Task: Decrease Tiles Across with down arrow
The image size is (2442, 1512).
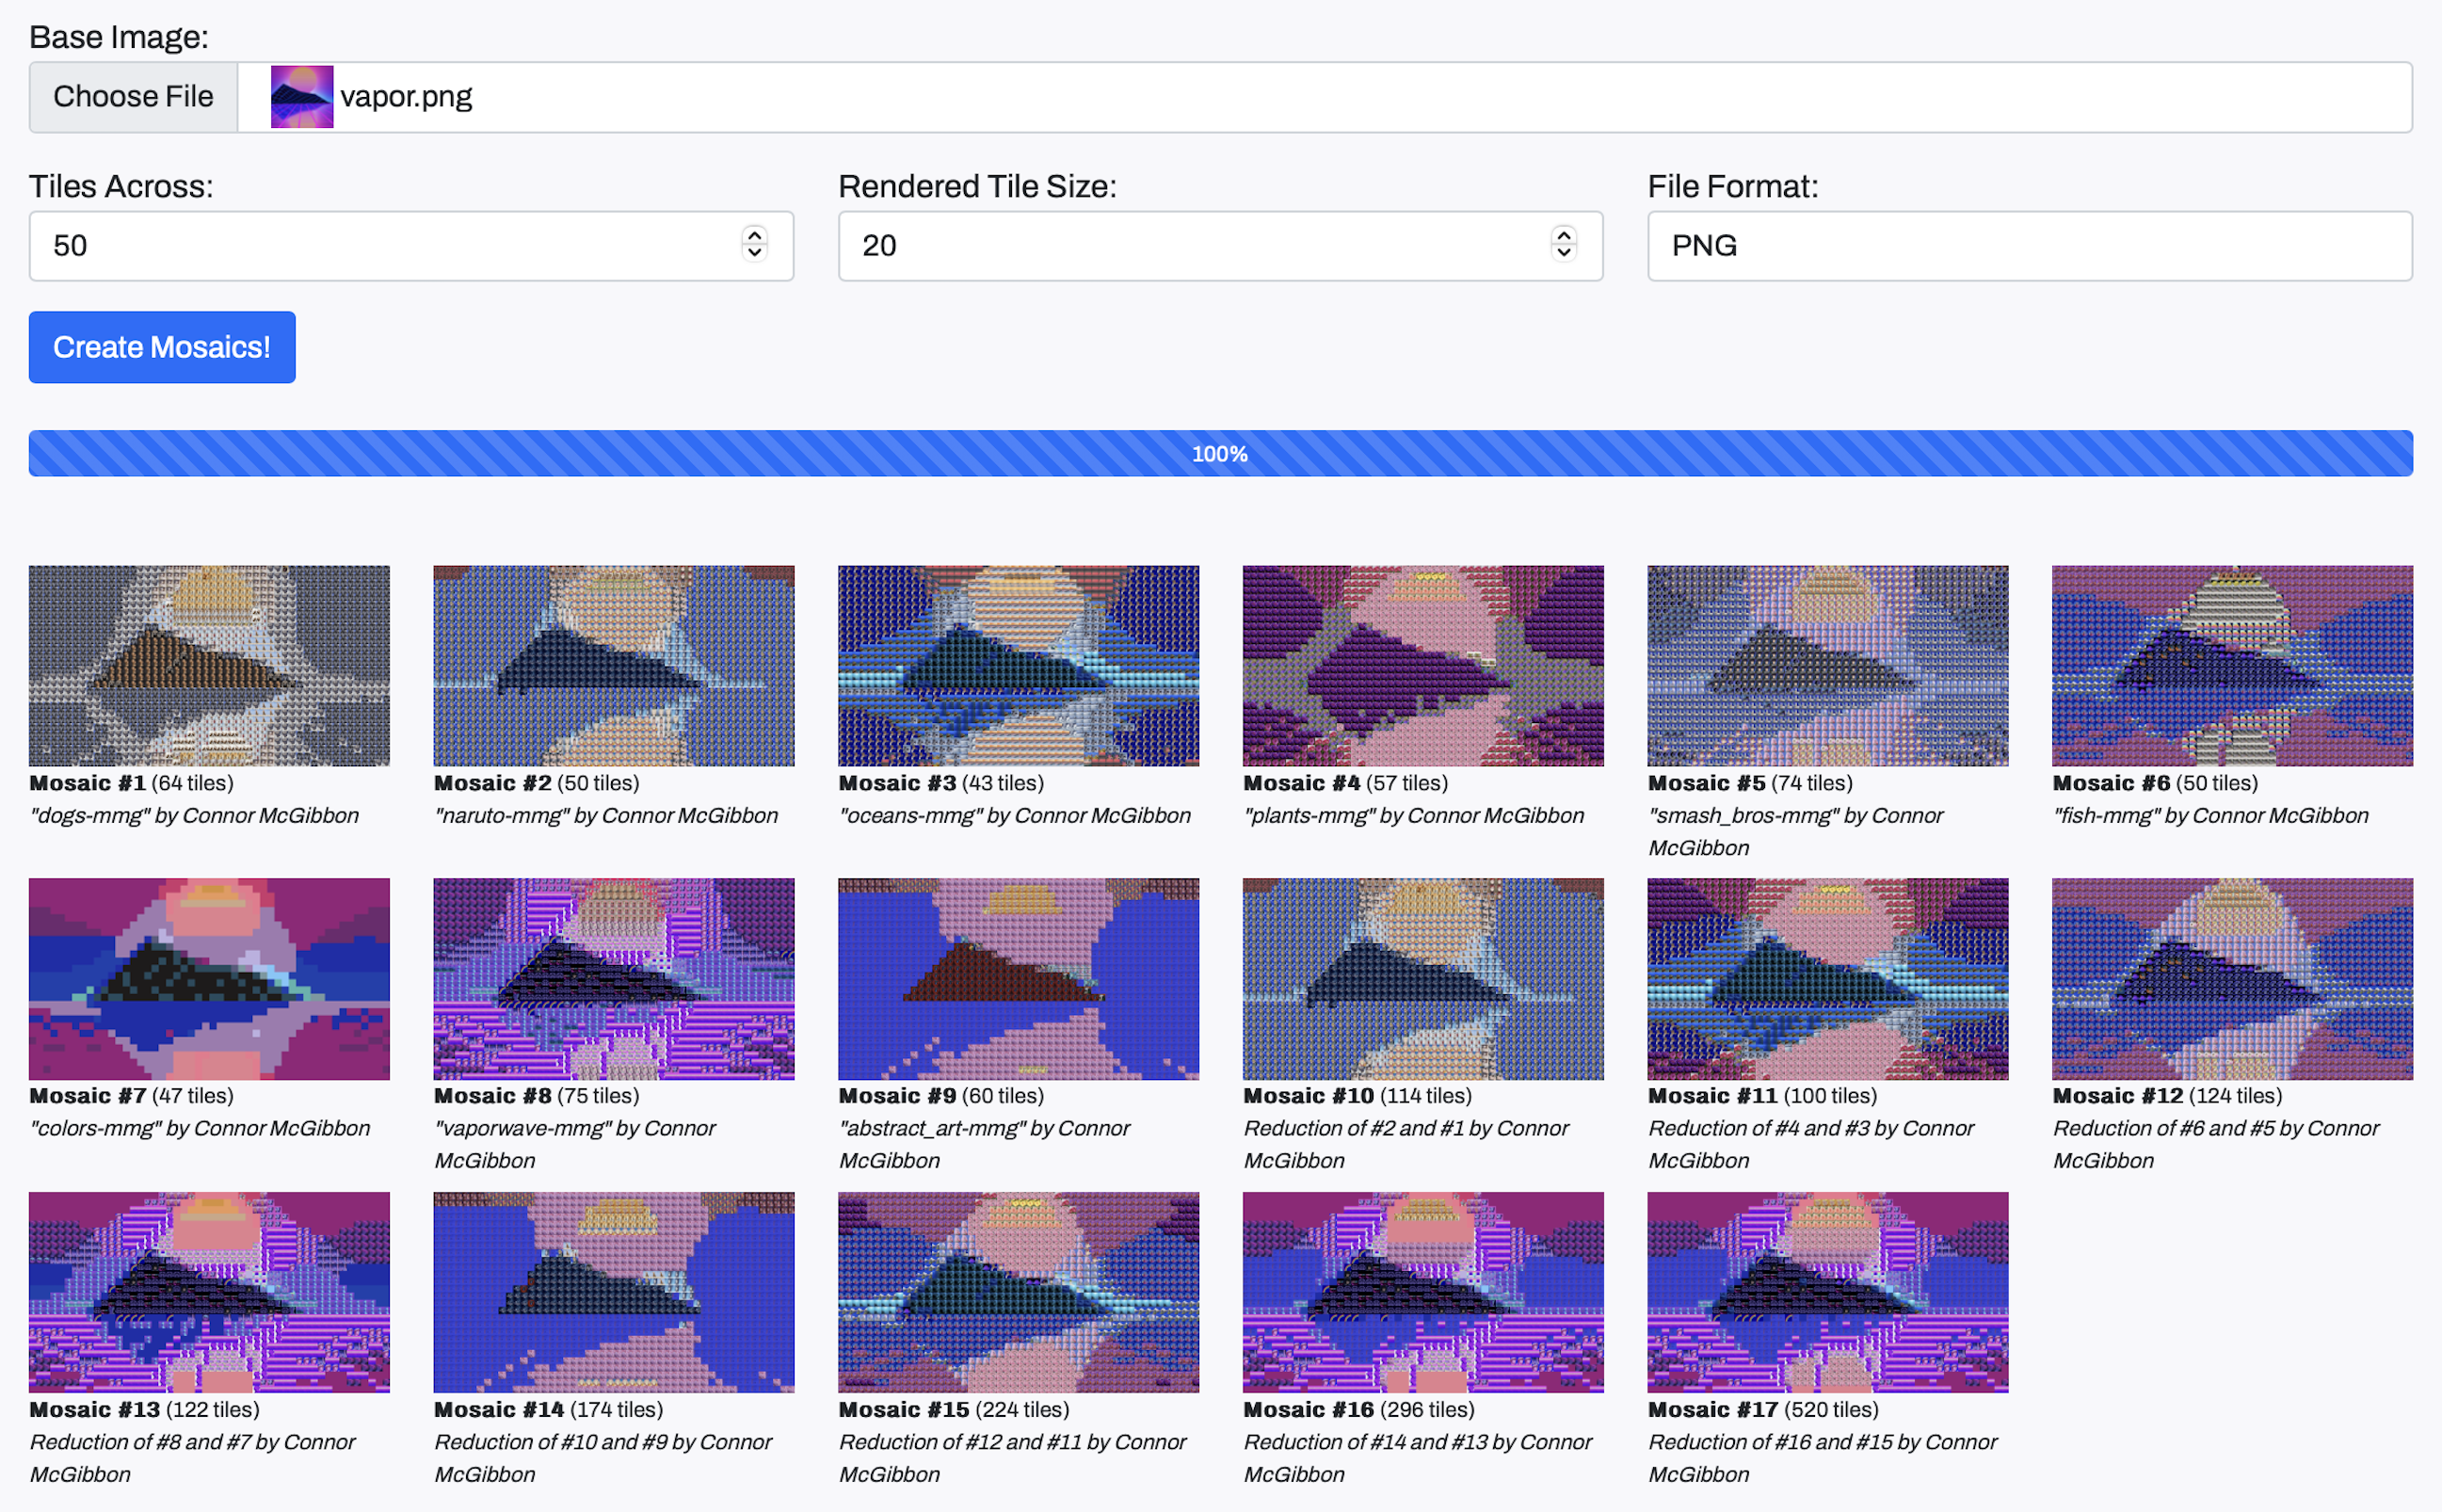Action: pyautogui.click(x=755, y=254)
